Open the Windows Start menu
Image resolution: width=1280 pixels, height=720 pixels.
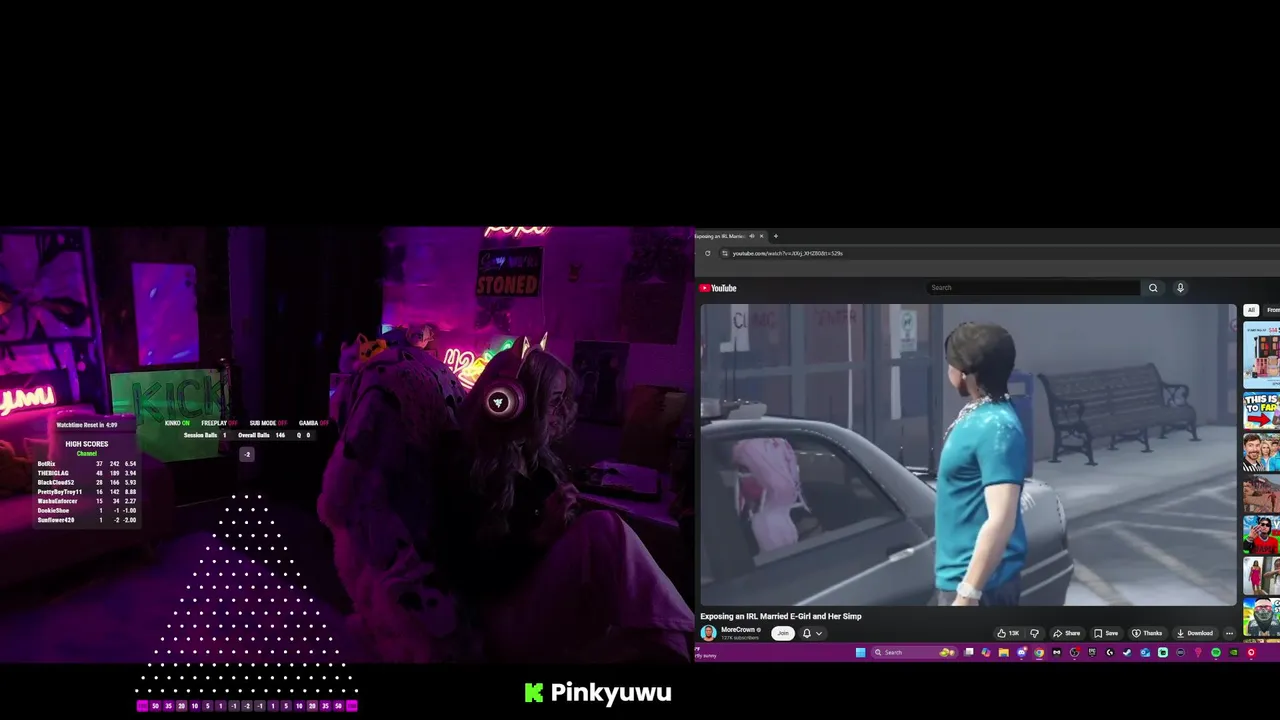(860, 652)
